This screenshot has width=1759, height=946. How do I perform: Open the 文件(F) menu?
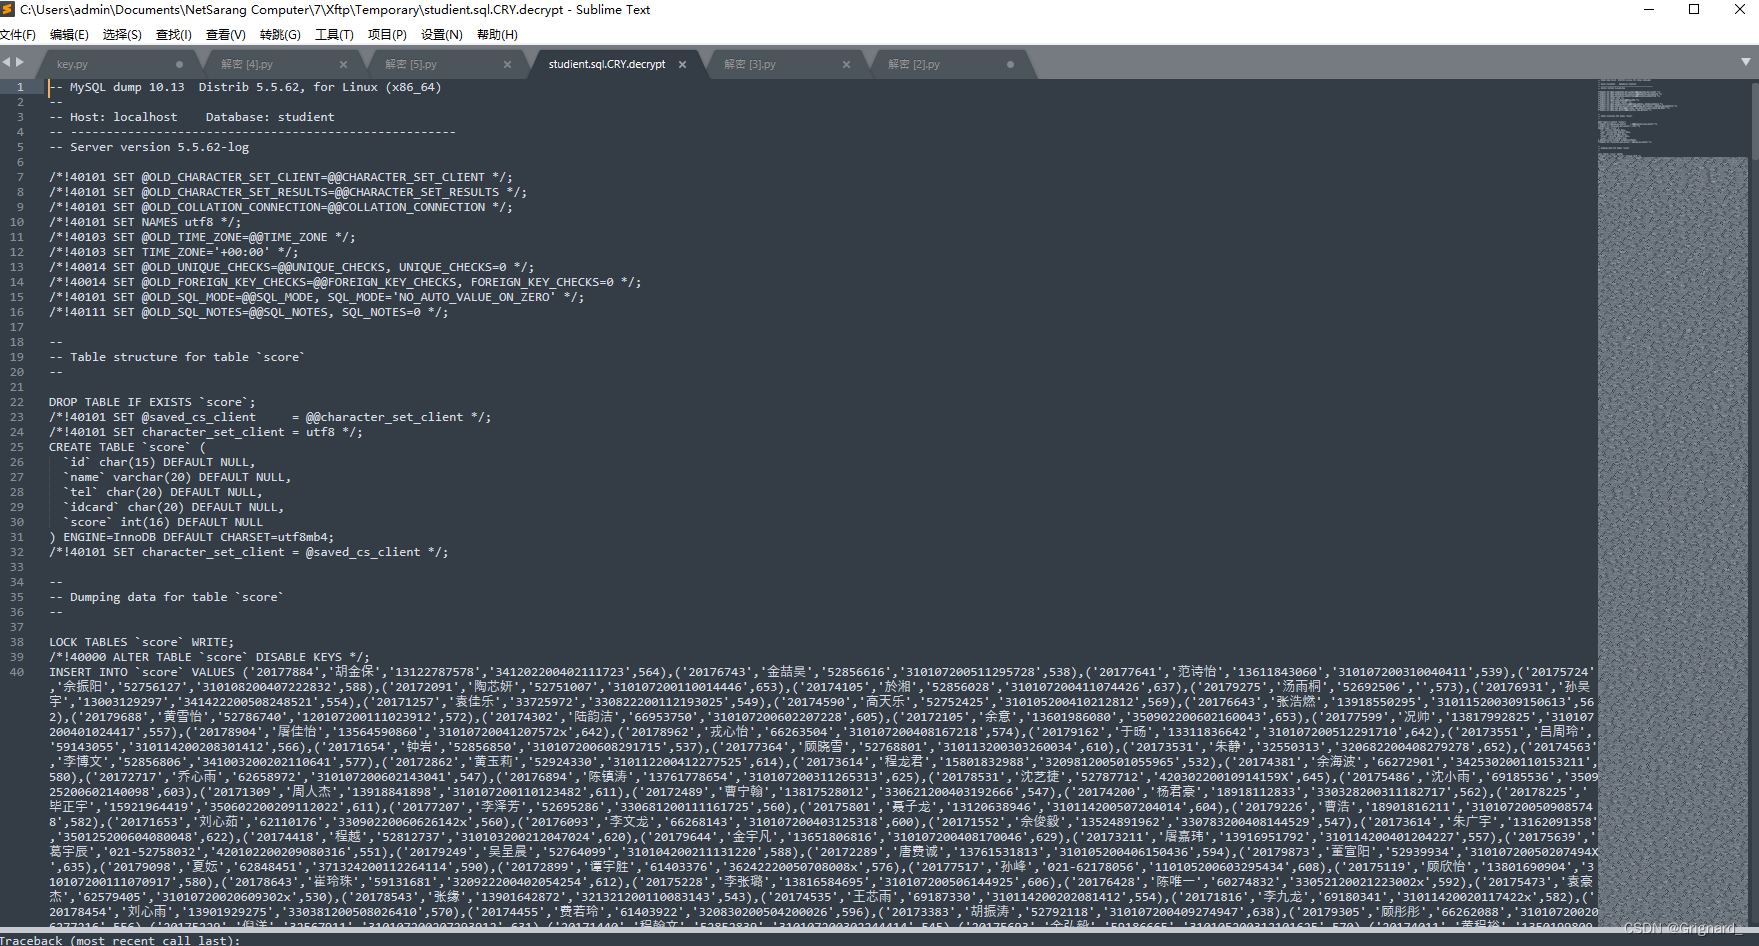point(18,35)
